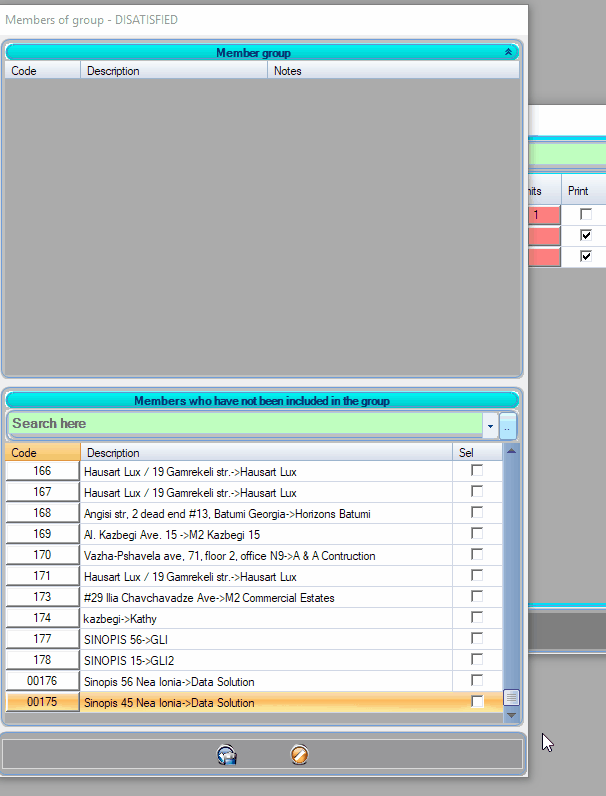The width and height of the screenshot is (606, 796).
Task: Select the SINOPIS 56->GLI row
Action: coord(265,639)
